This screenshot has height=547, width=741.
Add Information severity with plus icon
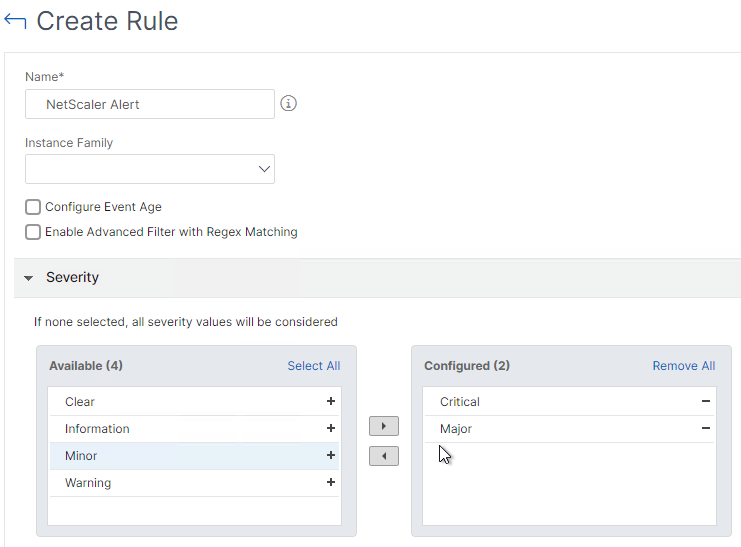(x=331, y=428)
